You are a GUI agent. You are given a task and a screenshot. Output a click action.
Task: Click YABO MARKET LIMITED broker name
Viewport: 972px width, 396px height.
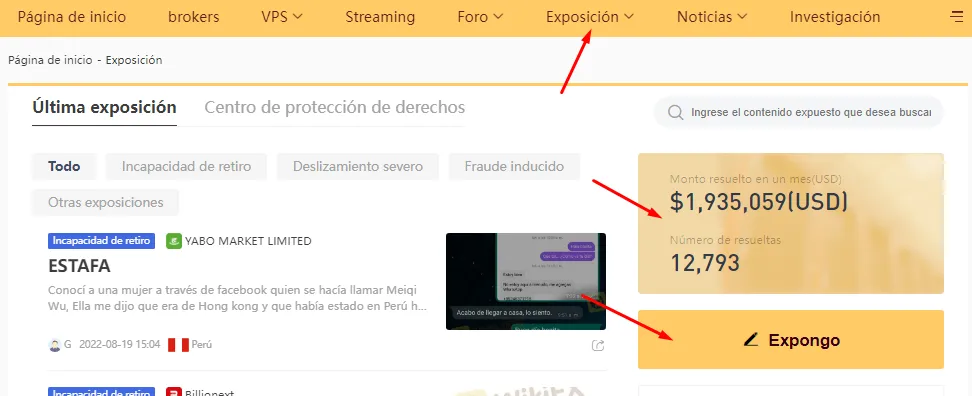click(248, 241)
